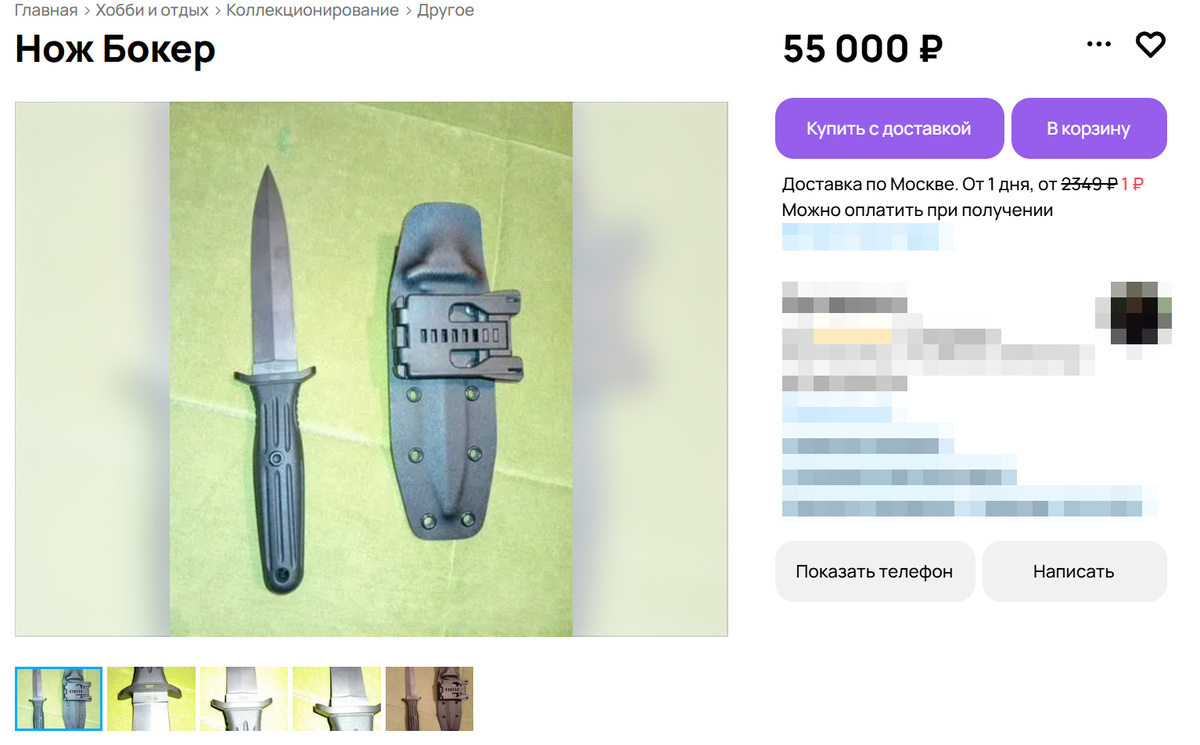The image size is (1200, 745).
Task: Open the three-dots more options menu
Action: (1098, 44)
